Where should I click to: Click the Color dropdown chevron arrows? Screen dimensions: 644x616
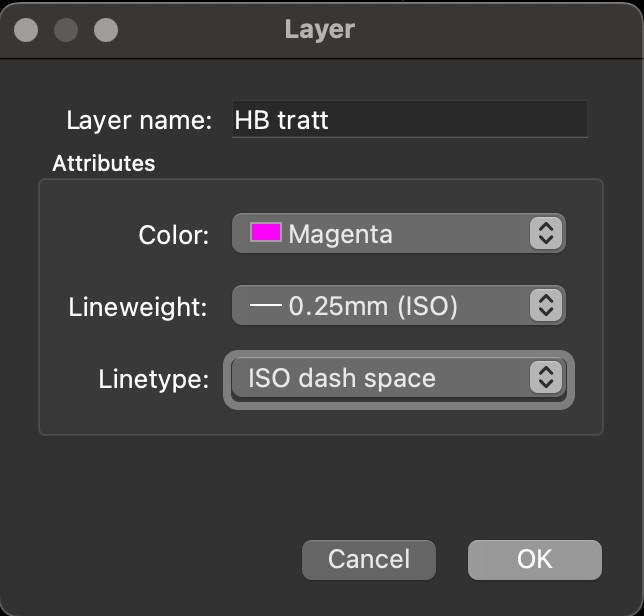pyautogui.click(x=545, y=234)
